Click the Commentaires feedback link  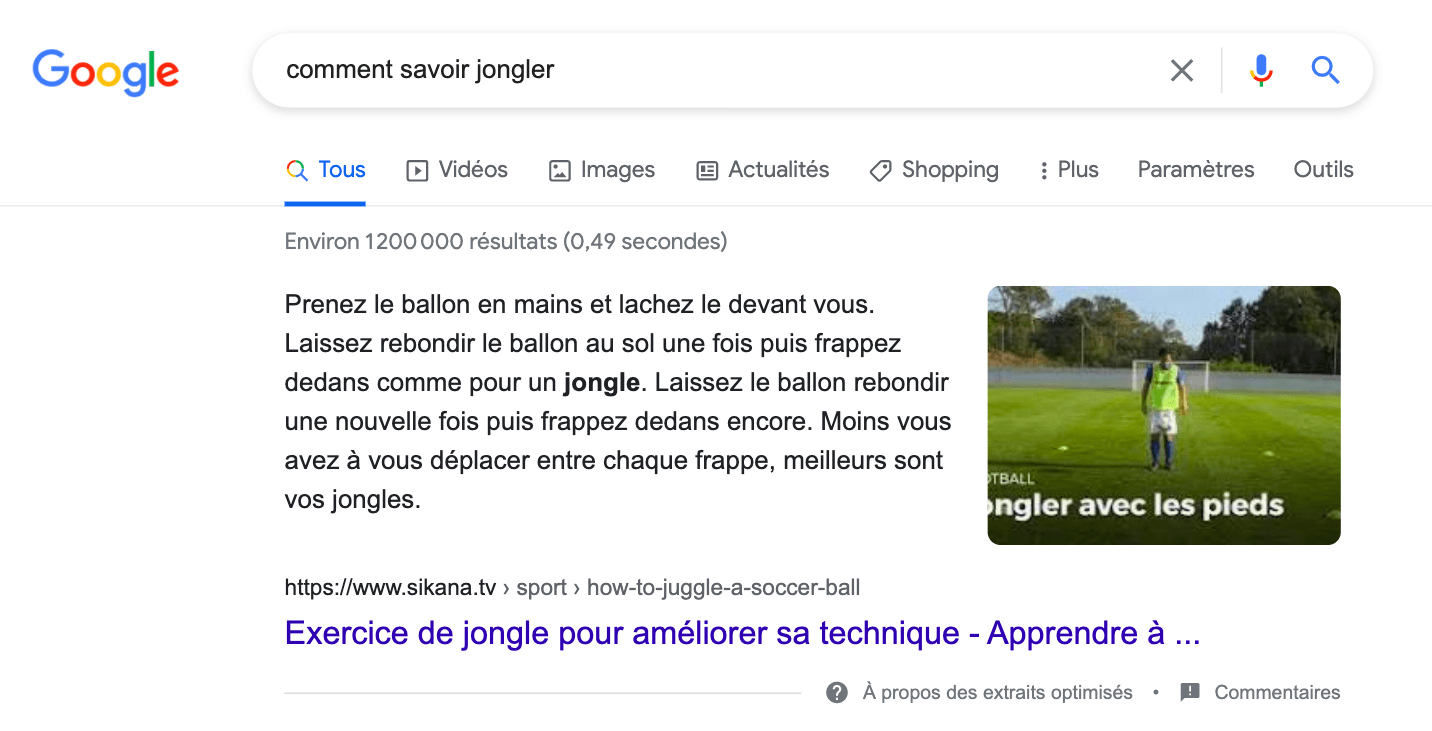[1277, 692]
